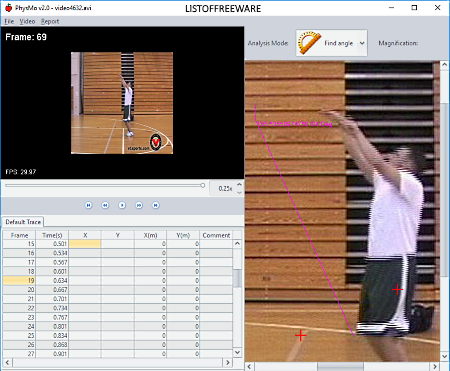Click the X(m) column header

click(x=150, y=235)
